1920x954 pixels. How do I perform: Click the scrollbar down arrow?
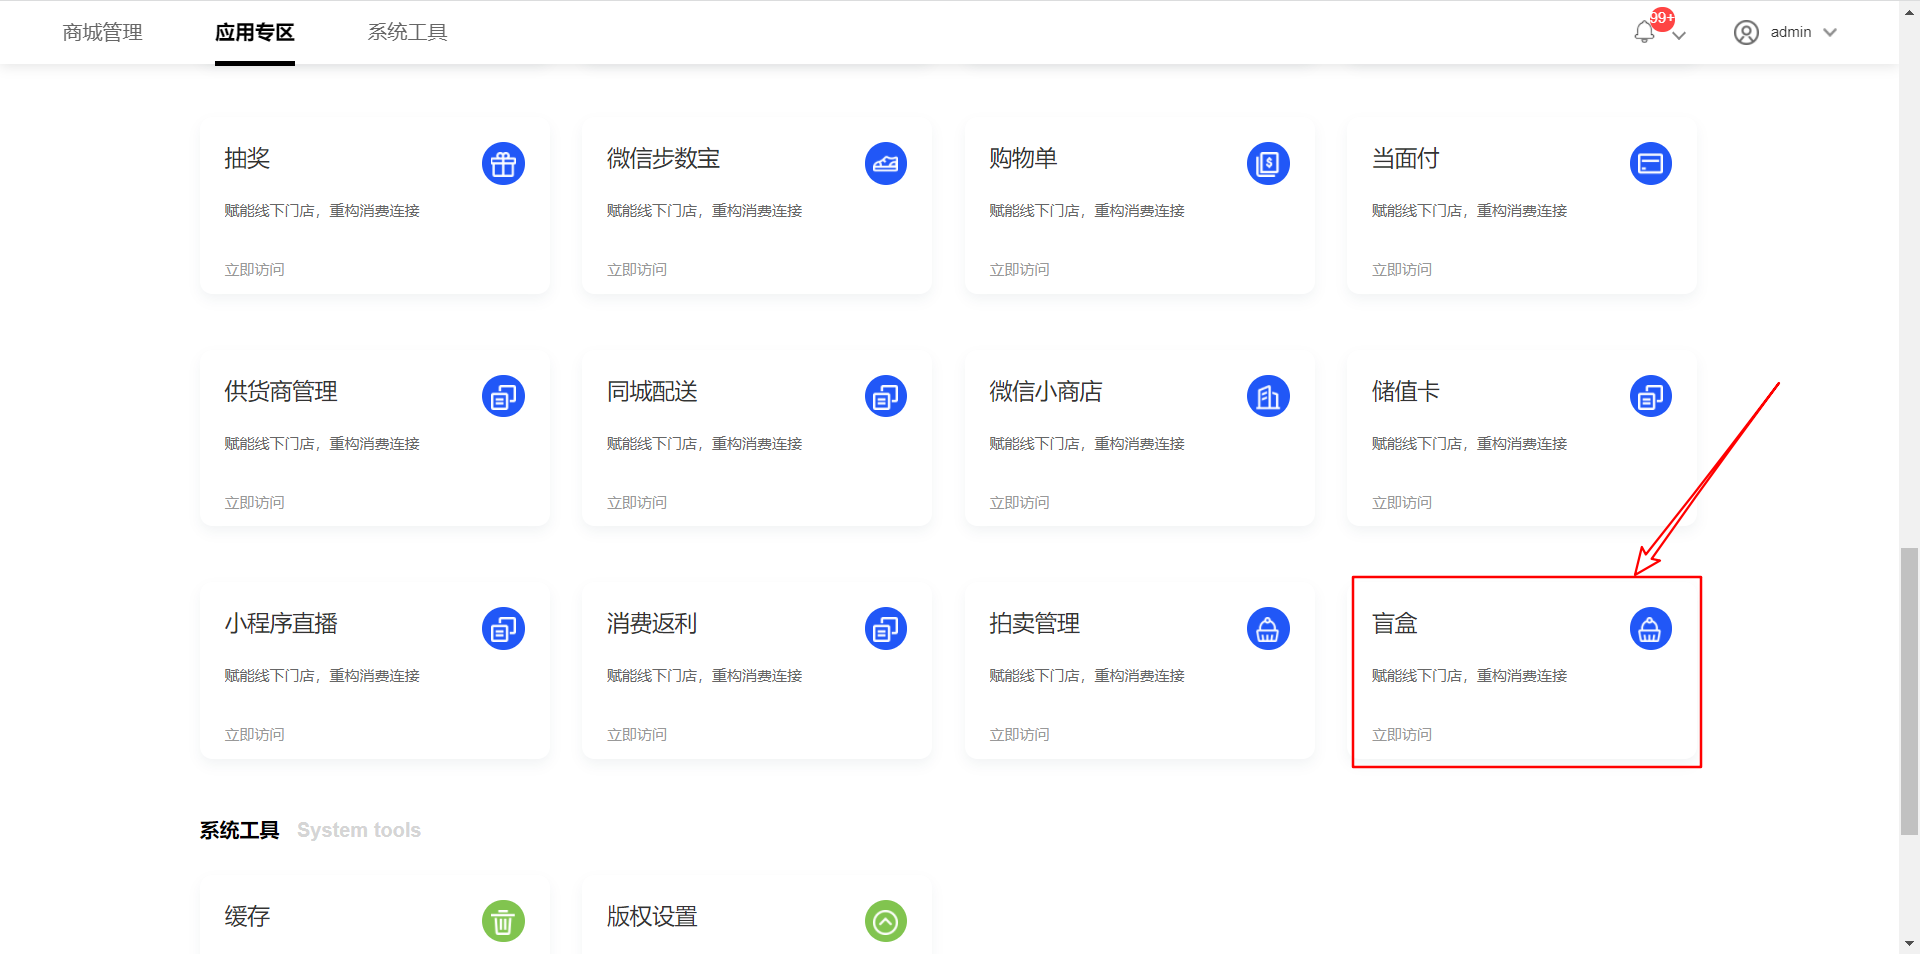(1910, 943)
